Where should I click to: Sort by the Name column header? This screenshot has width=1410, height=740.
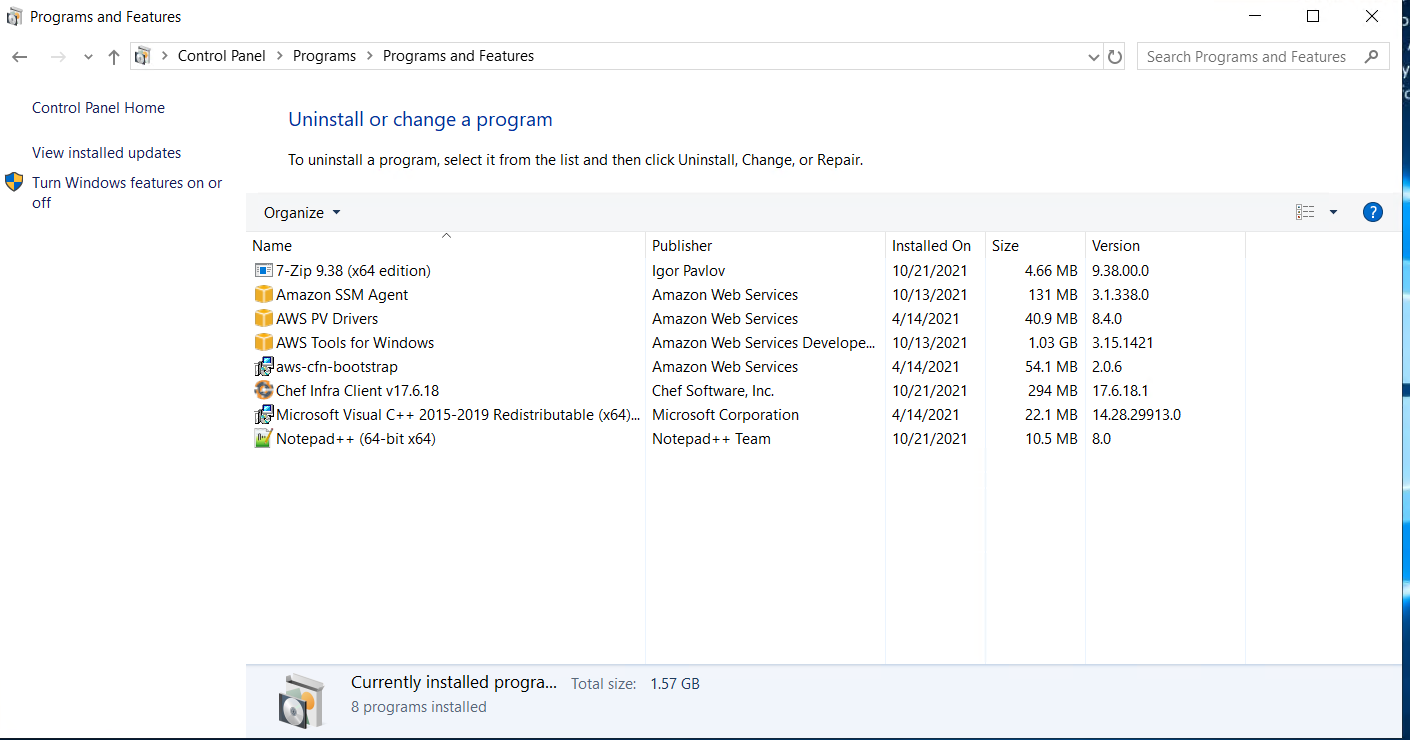coord(445,245)
